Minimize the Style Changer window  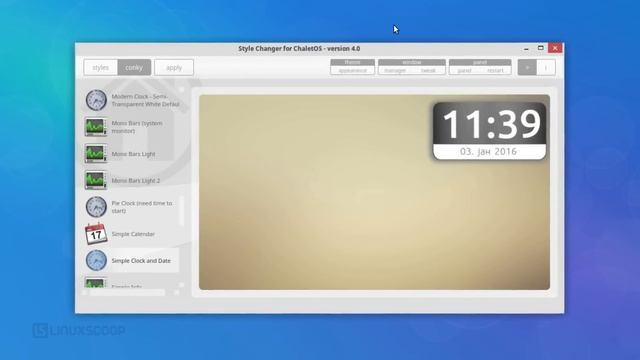tap(526, 48)
